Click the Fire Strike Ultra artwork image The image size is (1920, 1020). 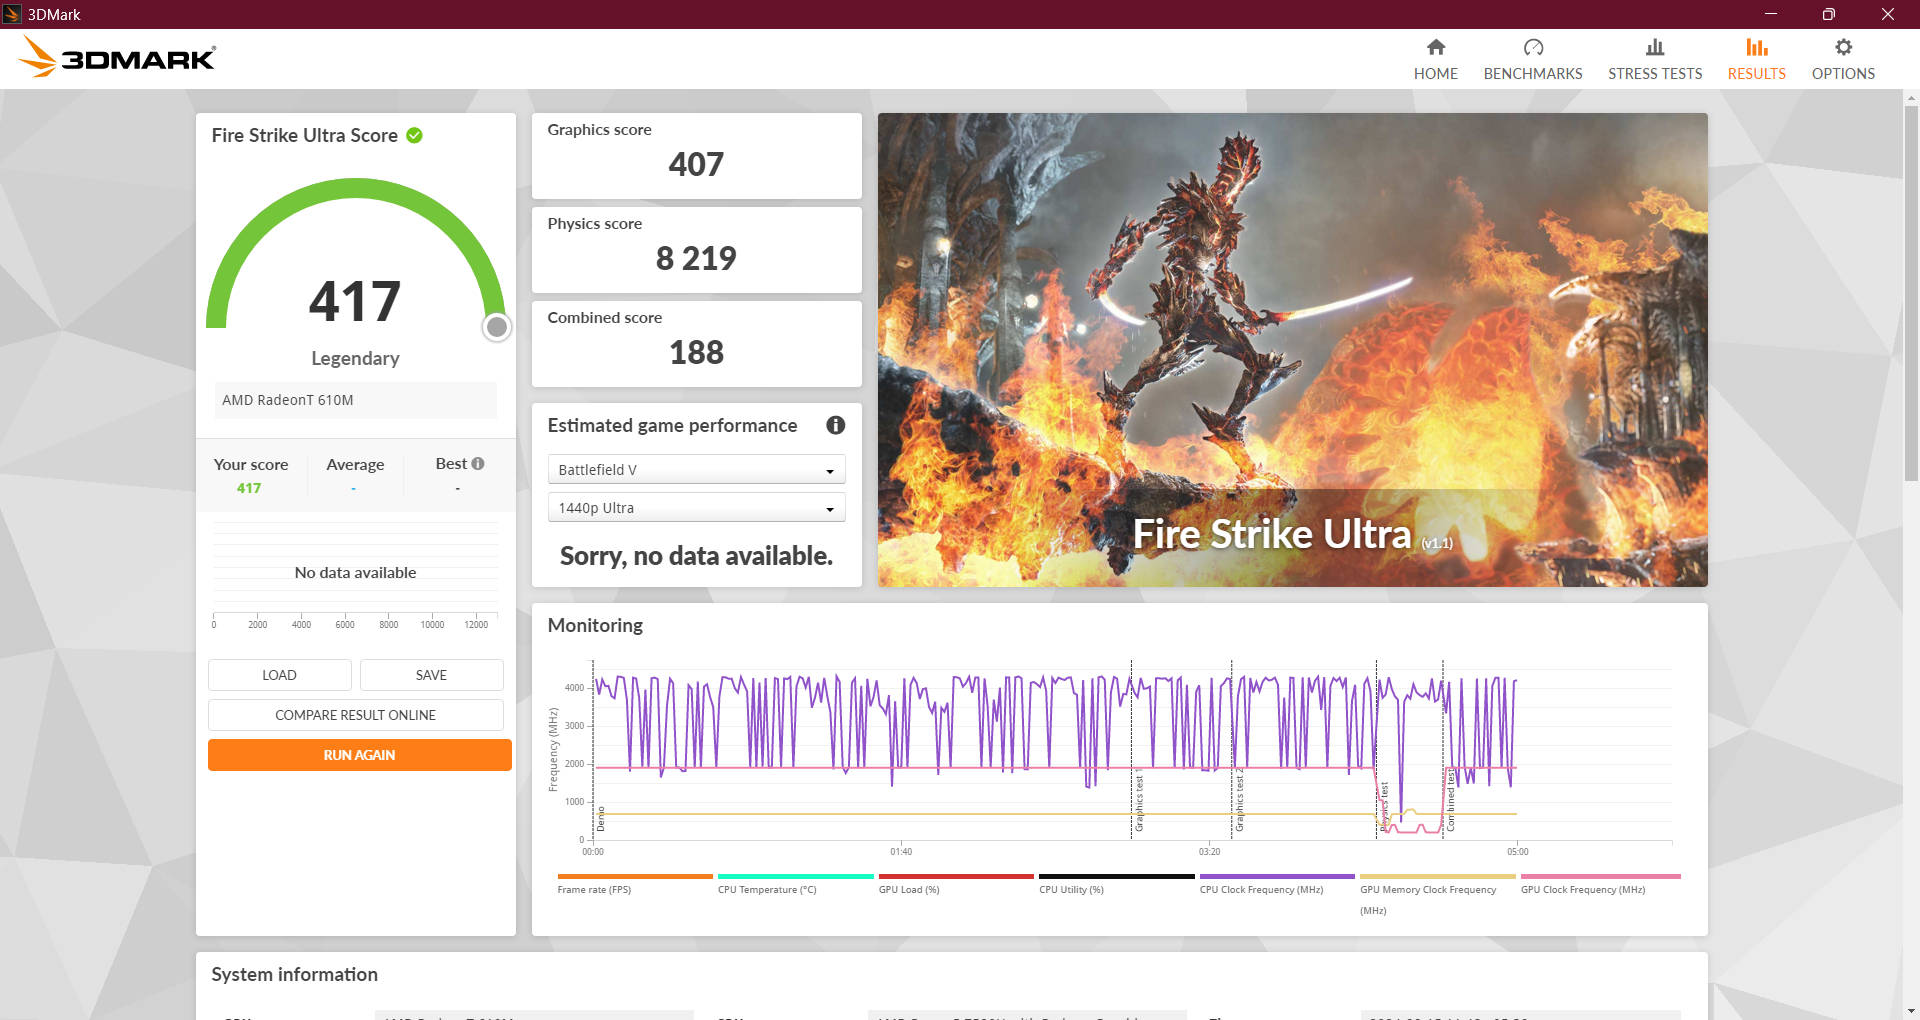point(1292,349)
